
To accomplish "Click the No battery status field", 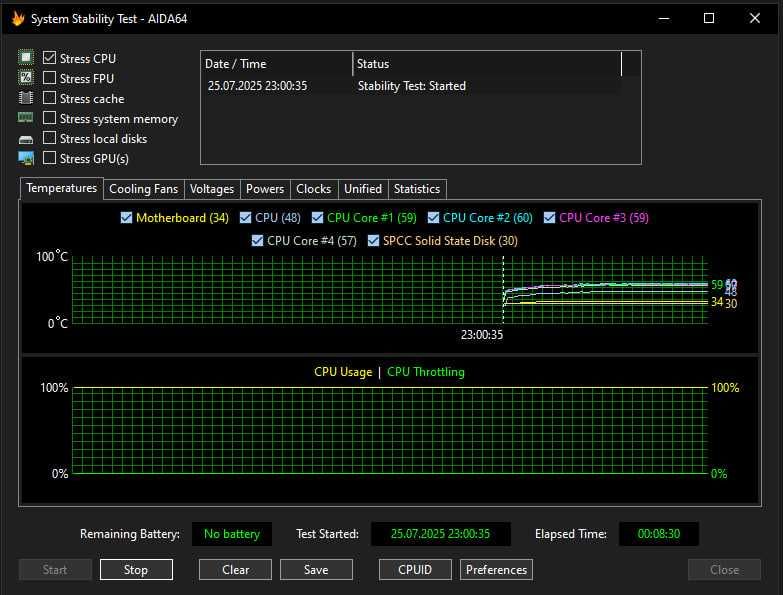I will click(232, 534).
